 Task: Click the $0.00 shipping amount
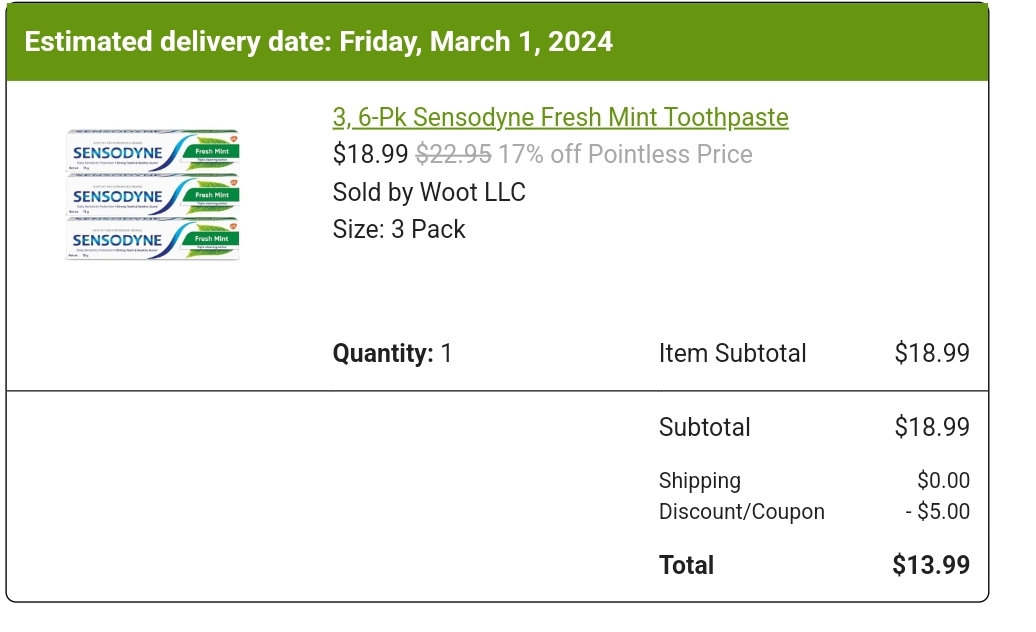pos(943,481)
